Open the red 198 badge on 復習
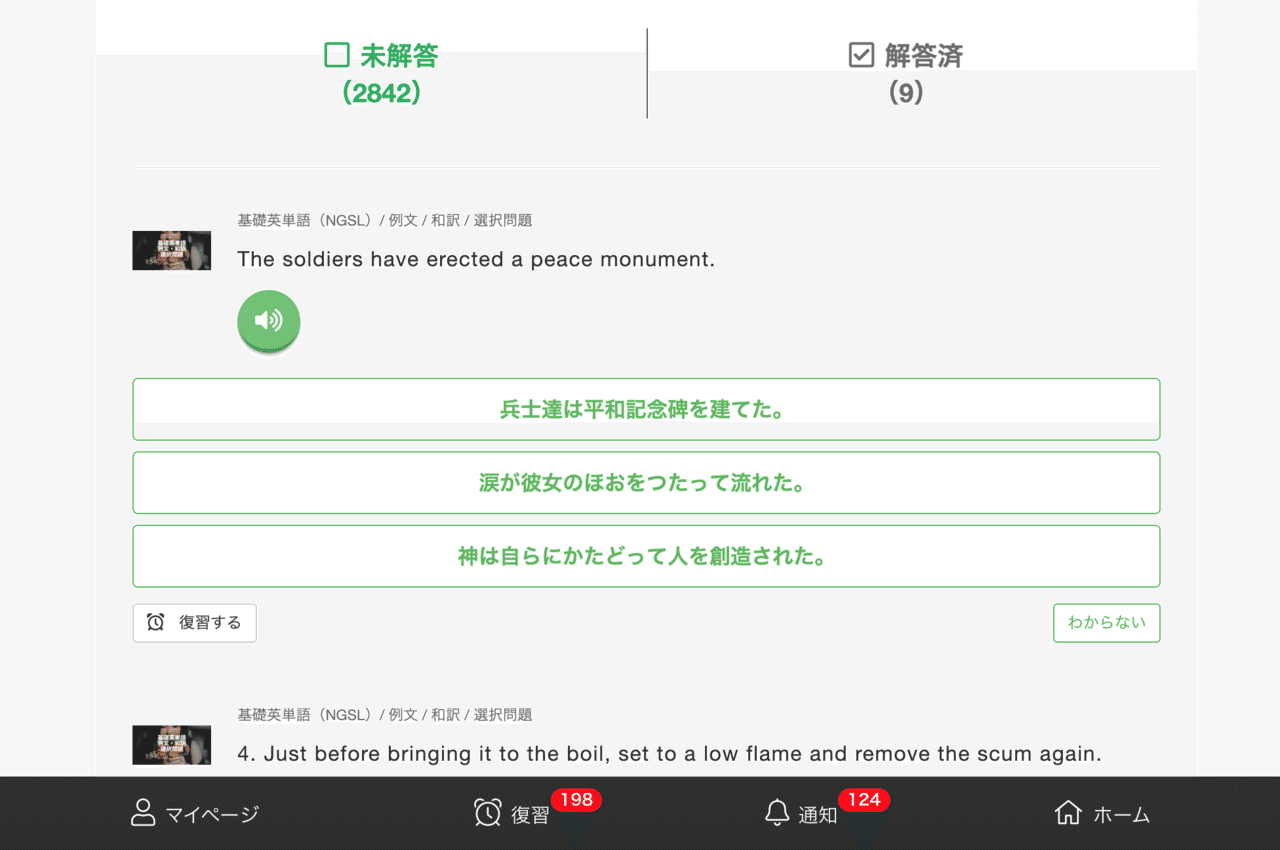1280x850 pixels. (x=577, y=800)
